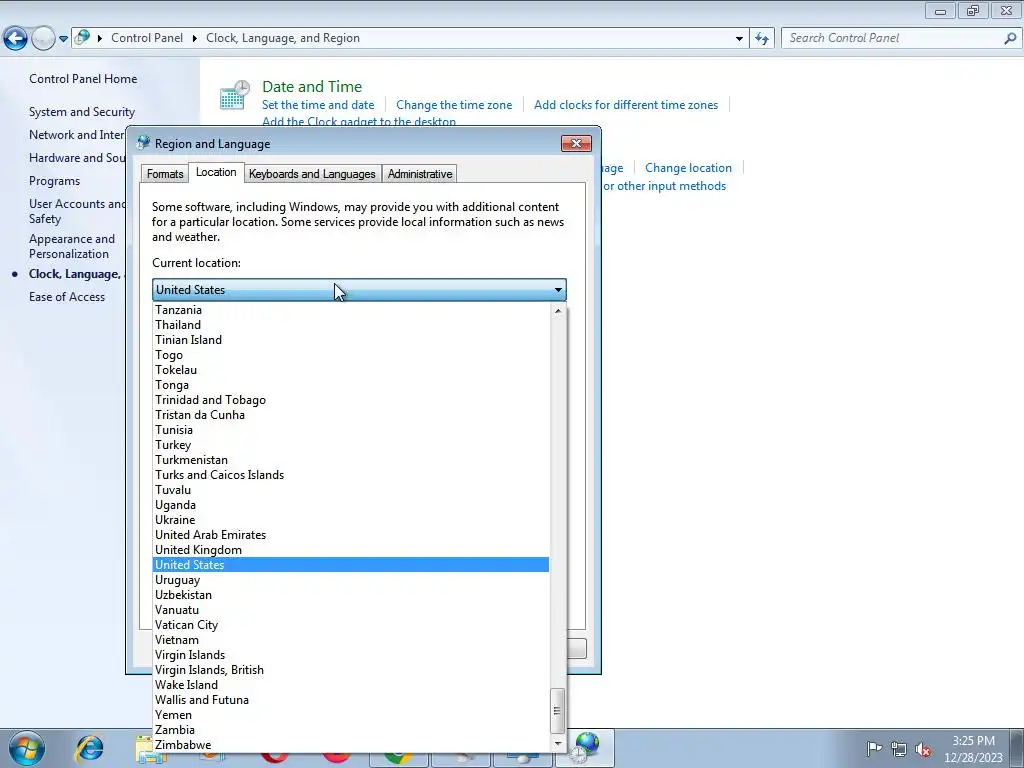The height and width of the screenshot is (768, 1024).
Task: Close the Region and Language dialog
Action: click(x=576, y=144)
